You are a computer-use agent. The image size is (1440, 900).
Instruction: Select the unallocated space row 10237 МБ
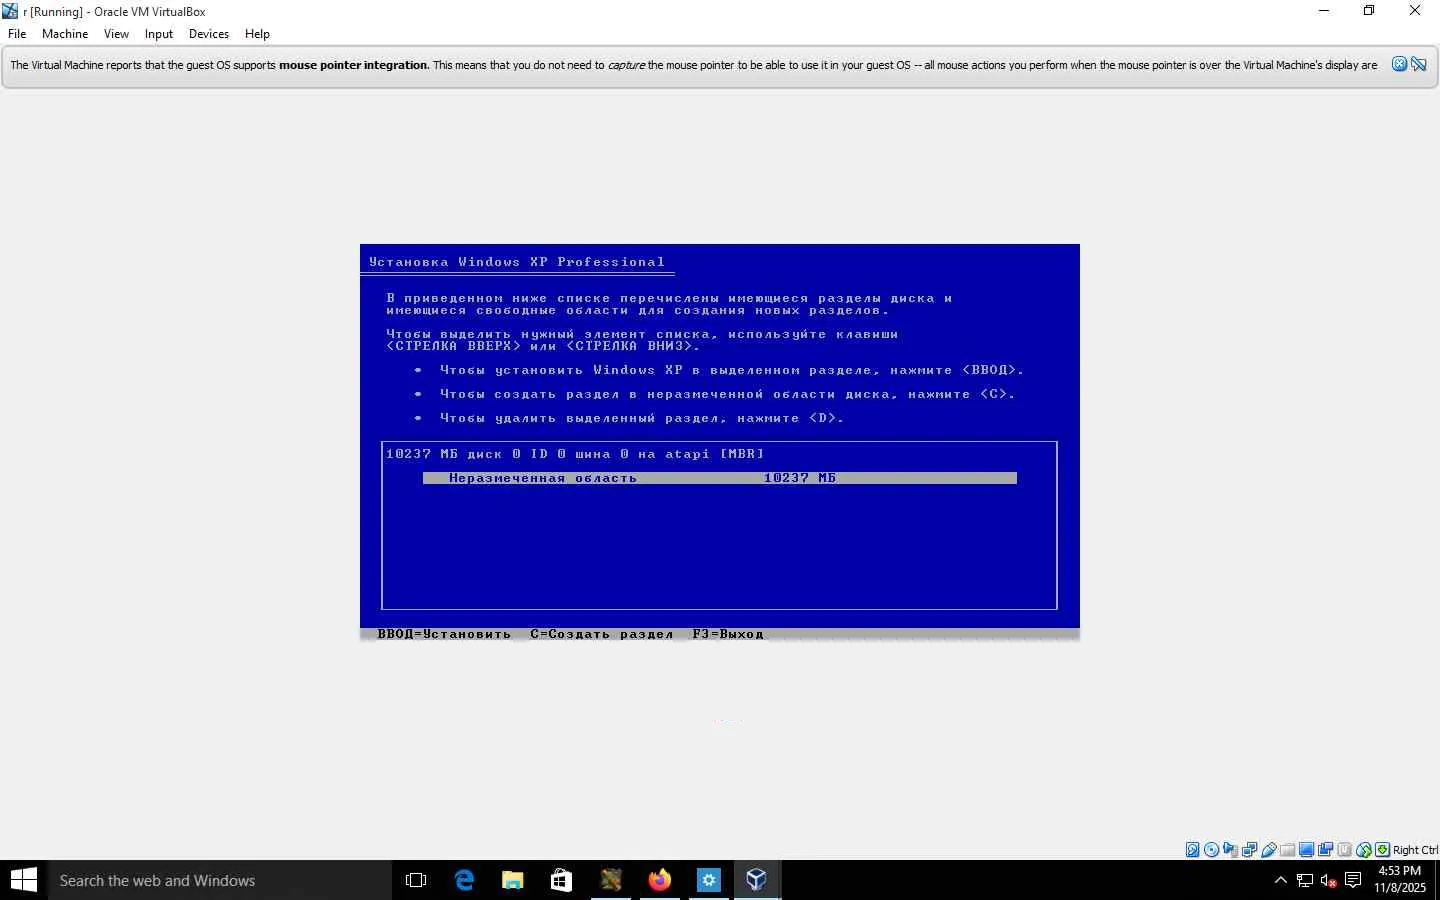(720, 478)
